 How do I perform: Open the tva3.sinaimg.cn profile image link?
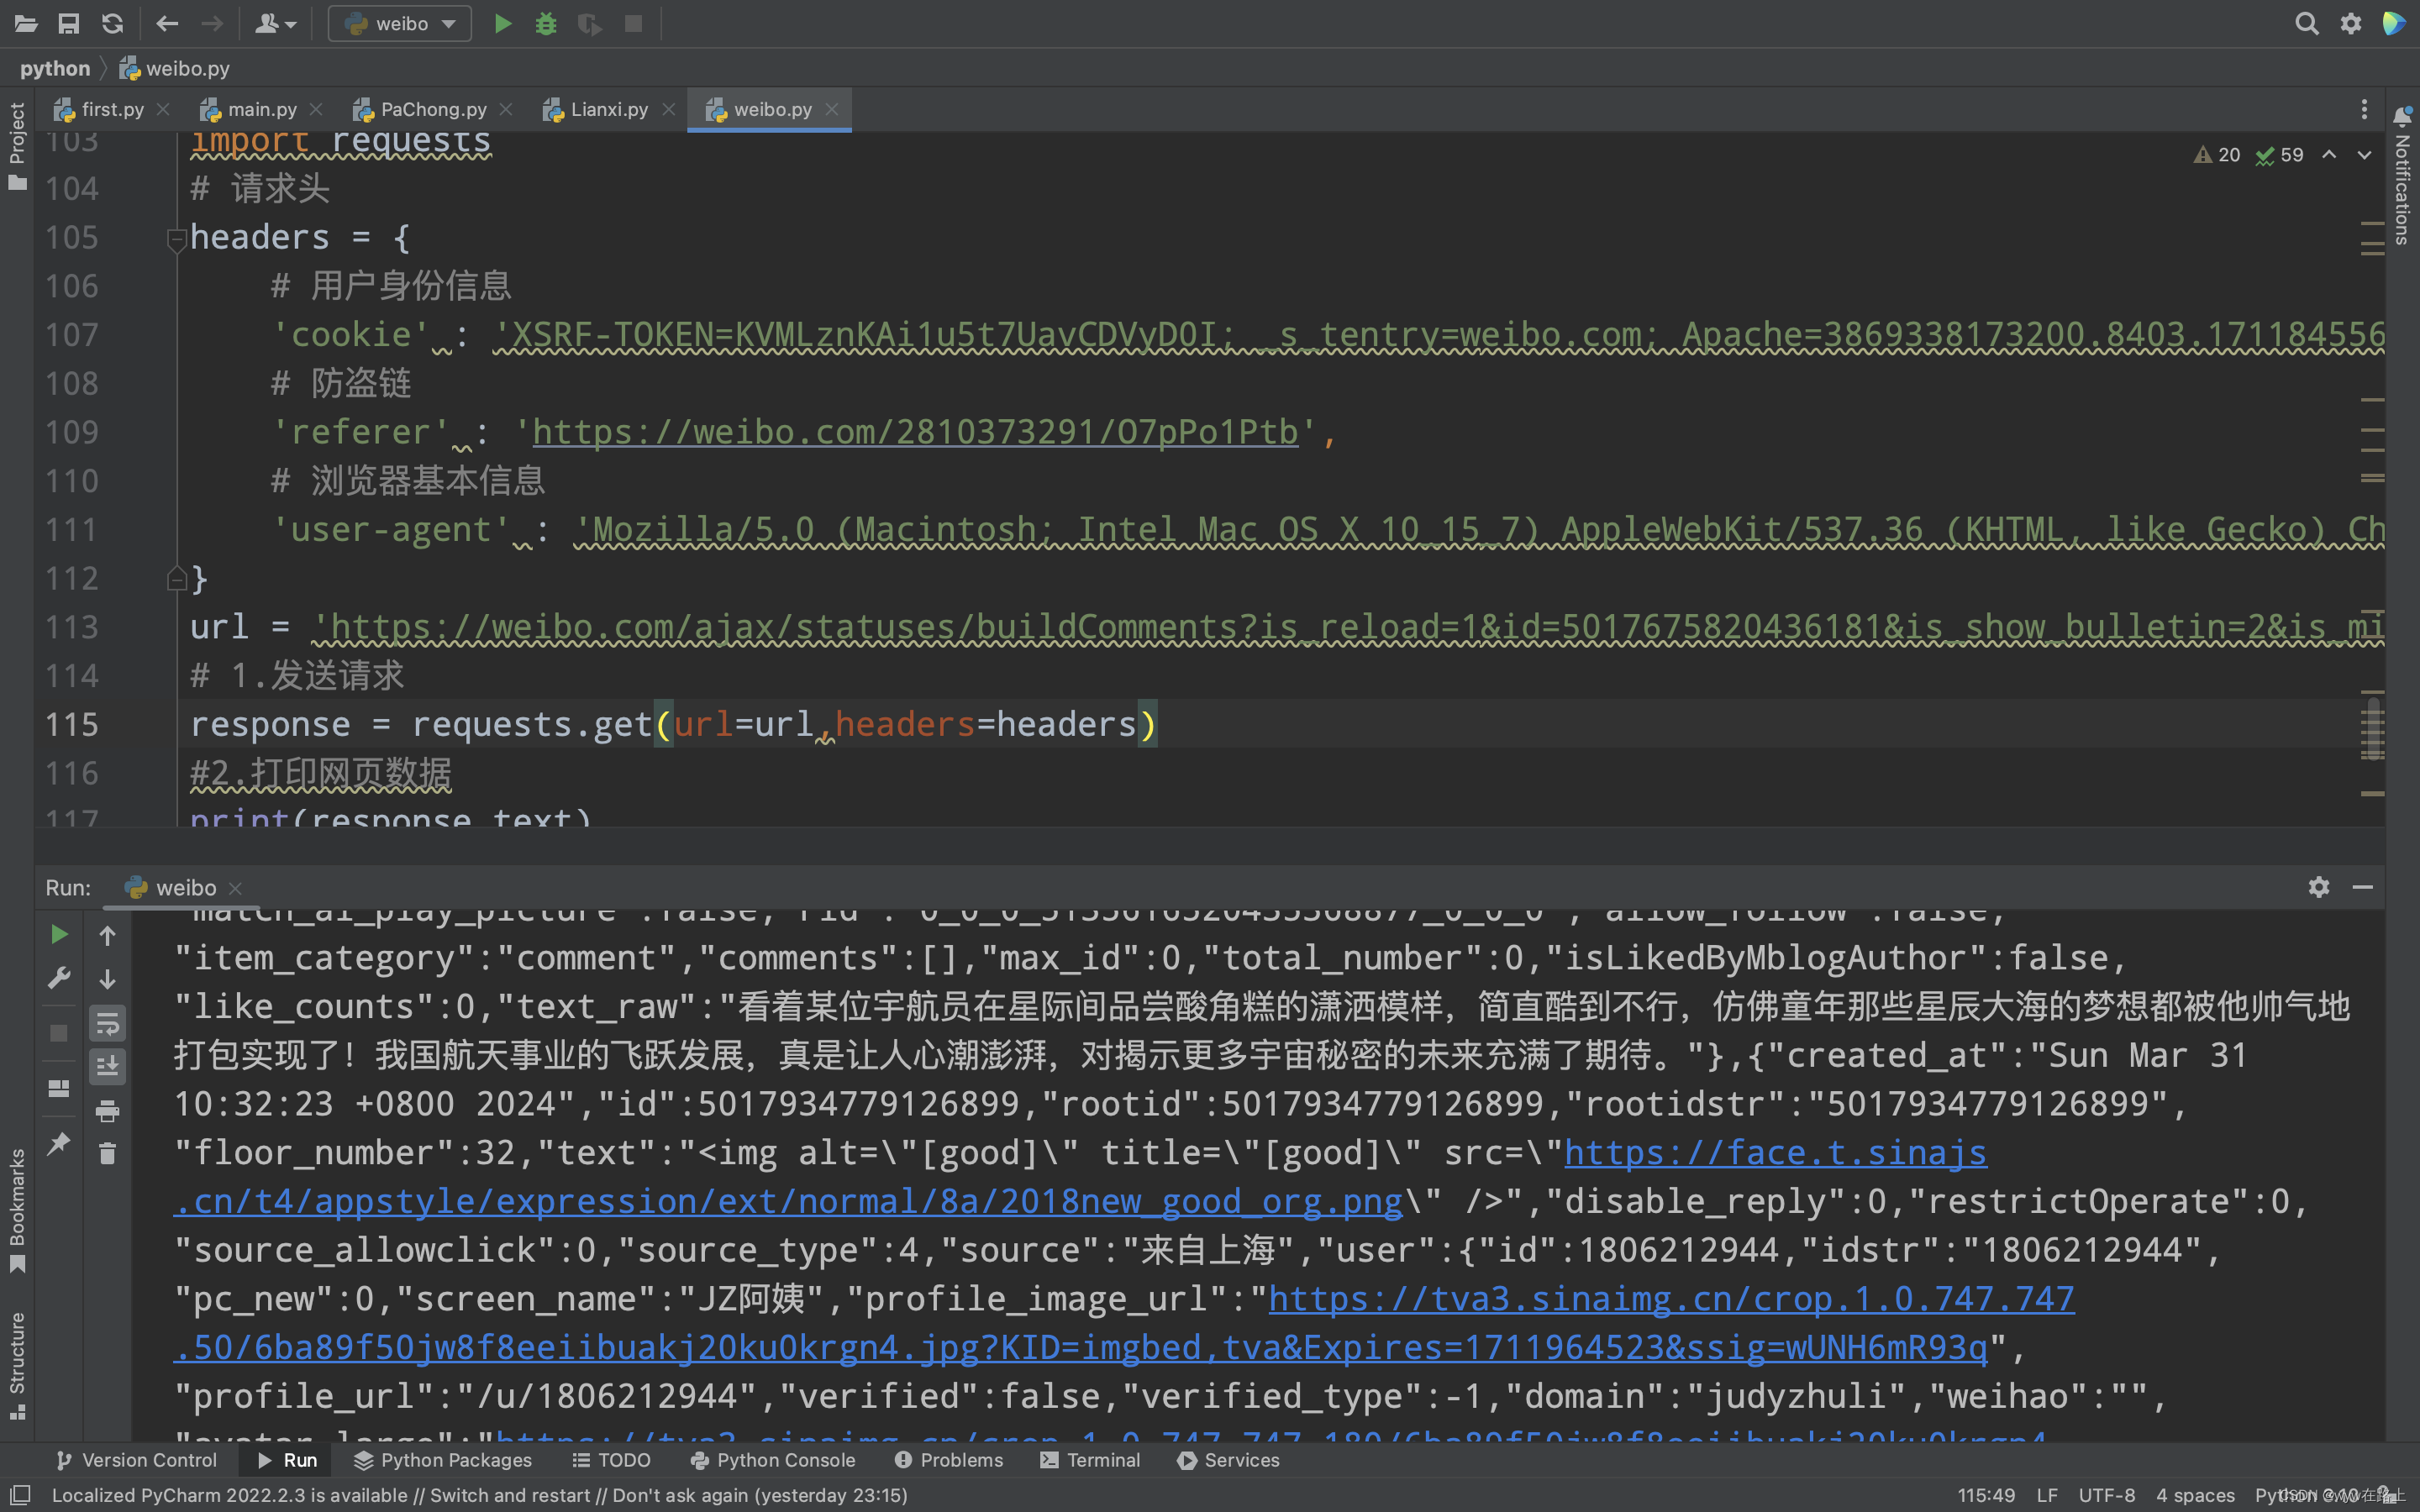tap(1671, 1299)
